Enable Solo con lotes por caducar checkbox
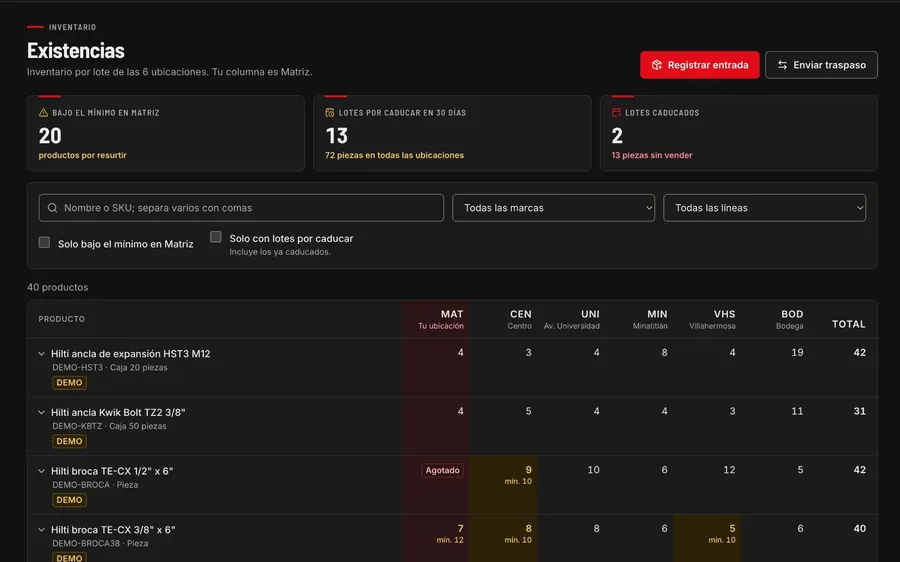The image size is (900, 562). coord(216,237)
